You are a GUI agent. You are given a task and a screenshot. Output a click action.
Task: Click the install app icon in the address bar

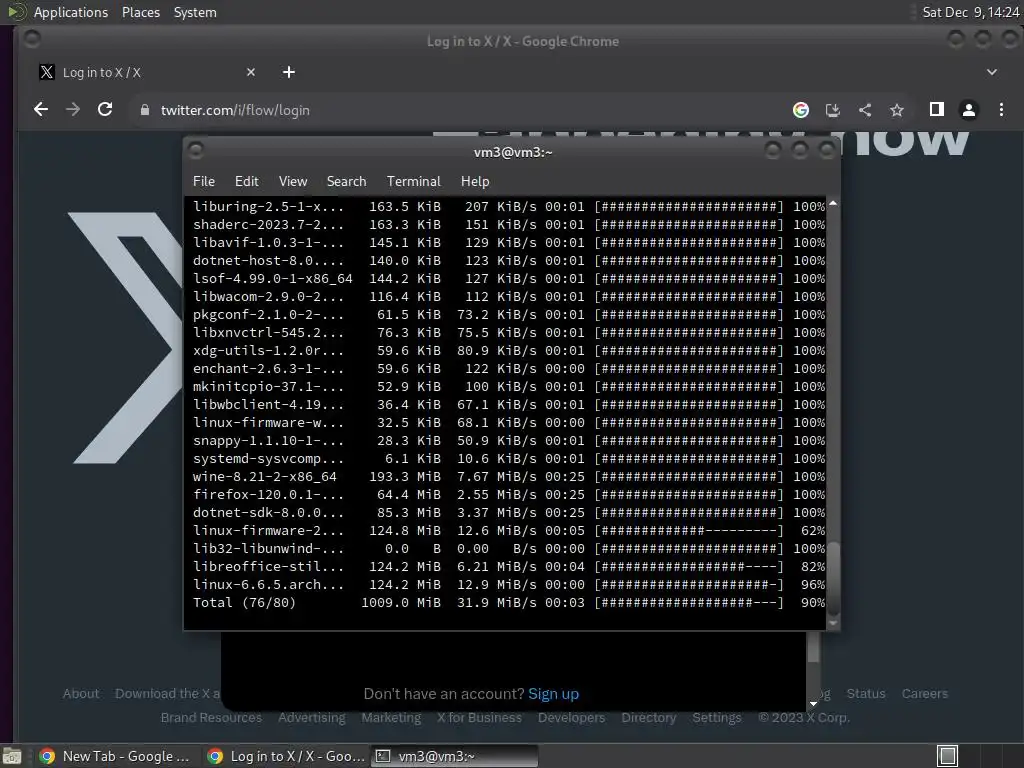click(833, 110)
